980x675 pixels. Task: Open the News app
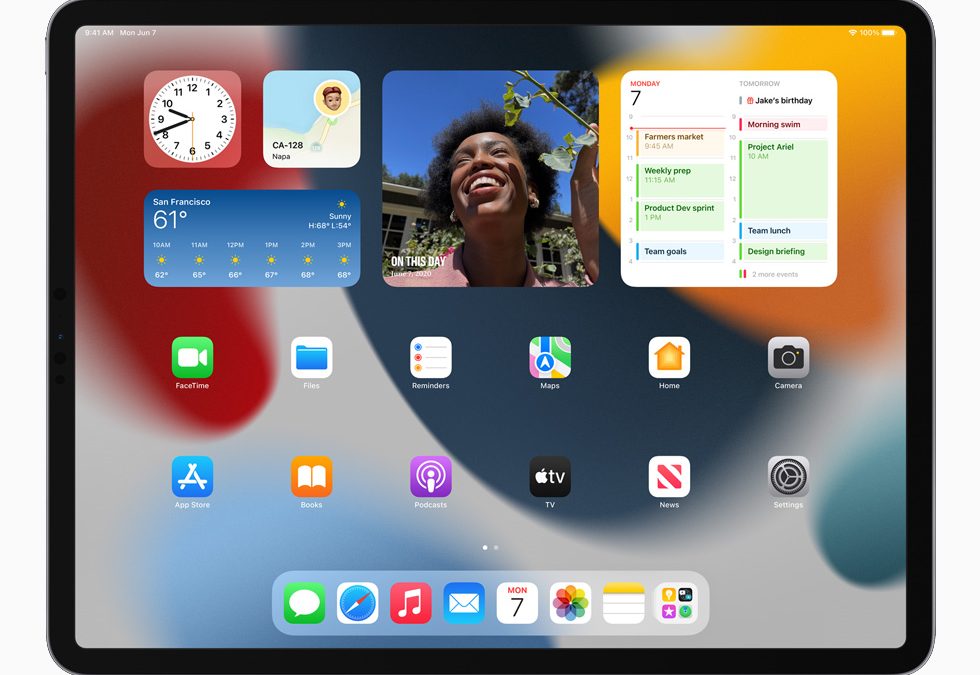669,476
